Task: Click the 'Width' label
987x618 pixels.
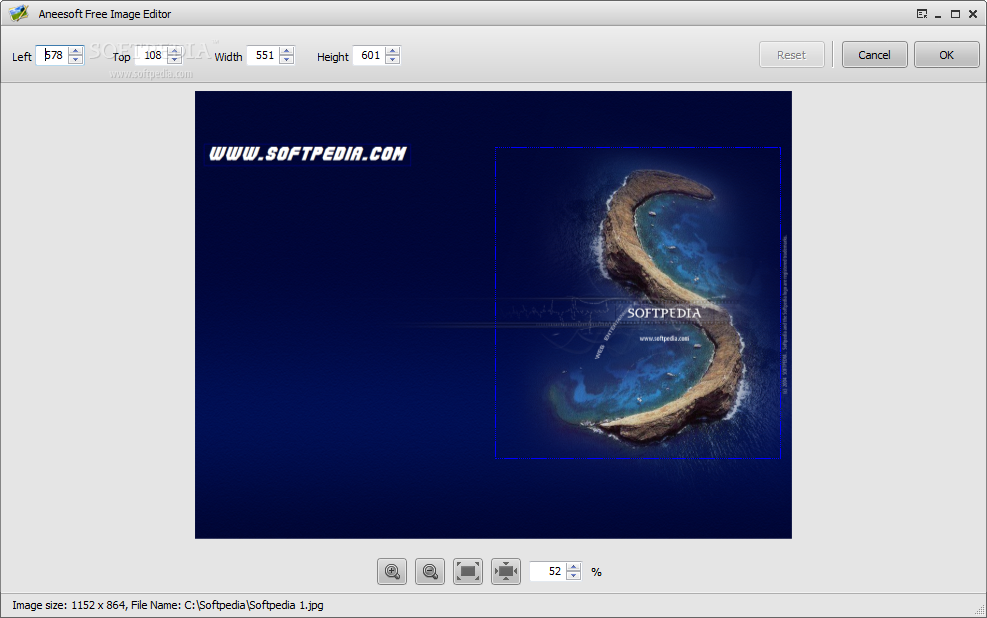Action: pos(228,57)
